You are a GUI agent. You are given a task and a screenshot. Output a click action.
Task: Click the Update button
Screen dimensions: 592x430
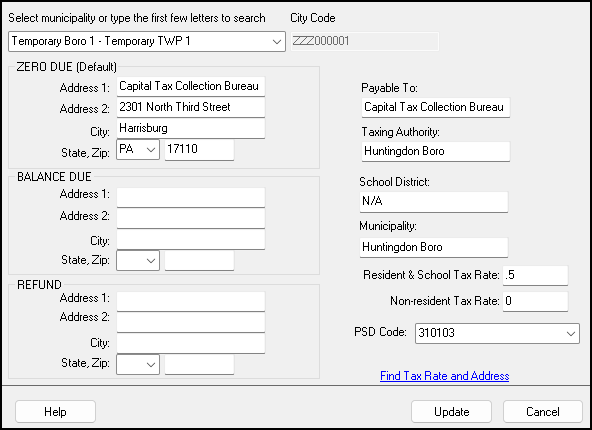point(452,412)
